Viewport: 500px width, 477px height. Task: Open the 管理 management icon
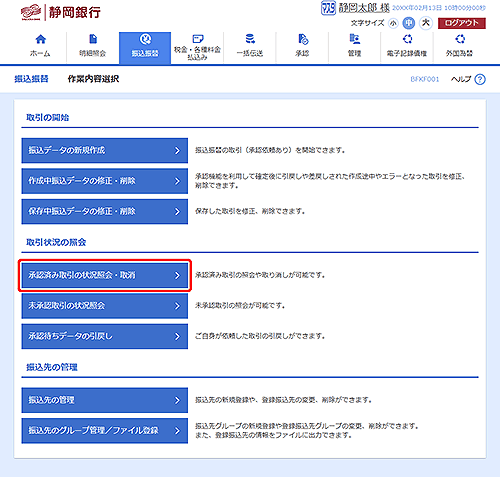(x=355, y=39)
